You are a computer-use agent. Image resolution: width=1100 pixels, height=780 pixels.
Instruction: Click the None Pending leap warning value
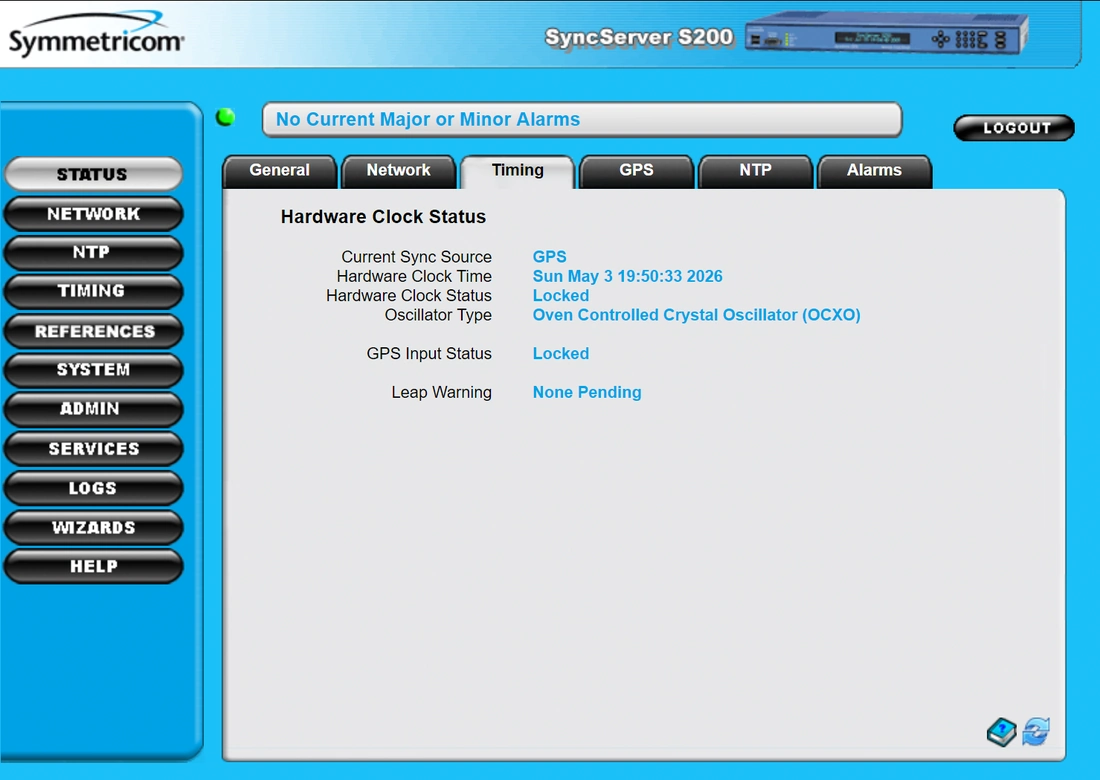586,392
